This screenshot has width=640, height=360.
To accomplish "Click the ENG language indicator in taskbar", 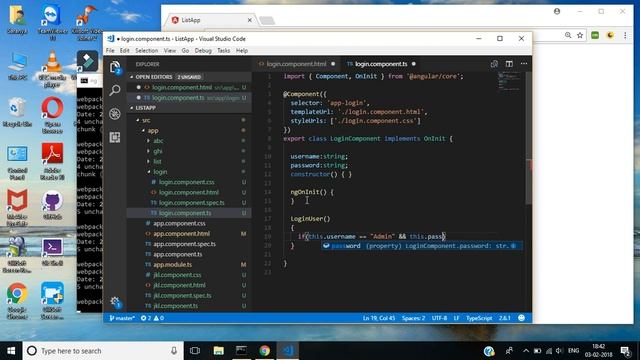I will 573,351.
